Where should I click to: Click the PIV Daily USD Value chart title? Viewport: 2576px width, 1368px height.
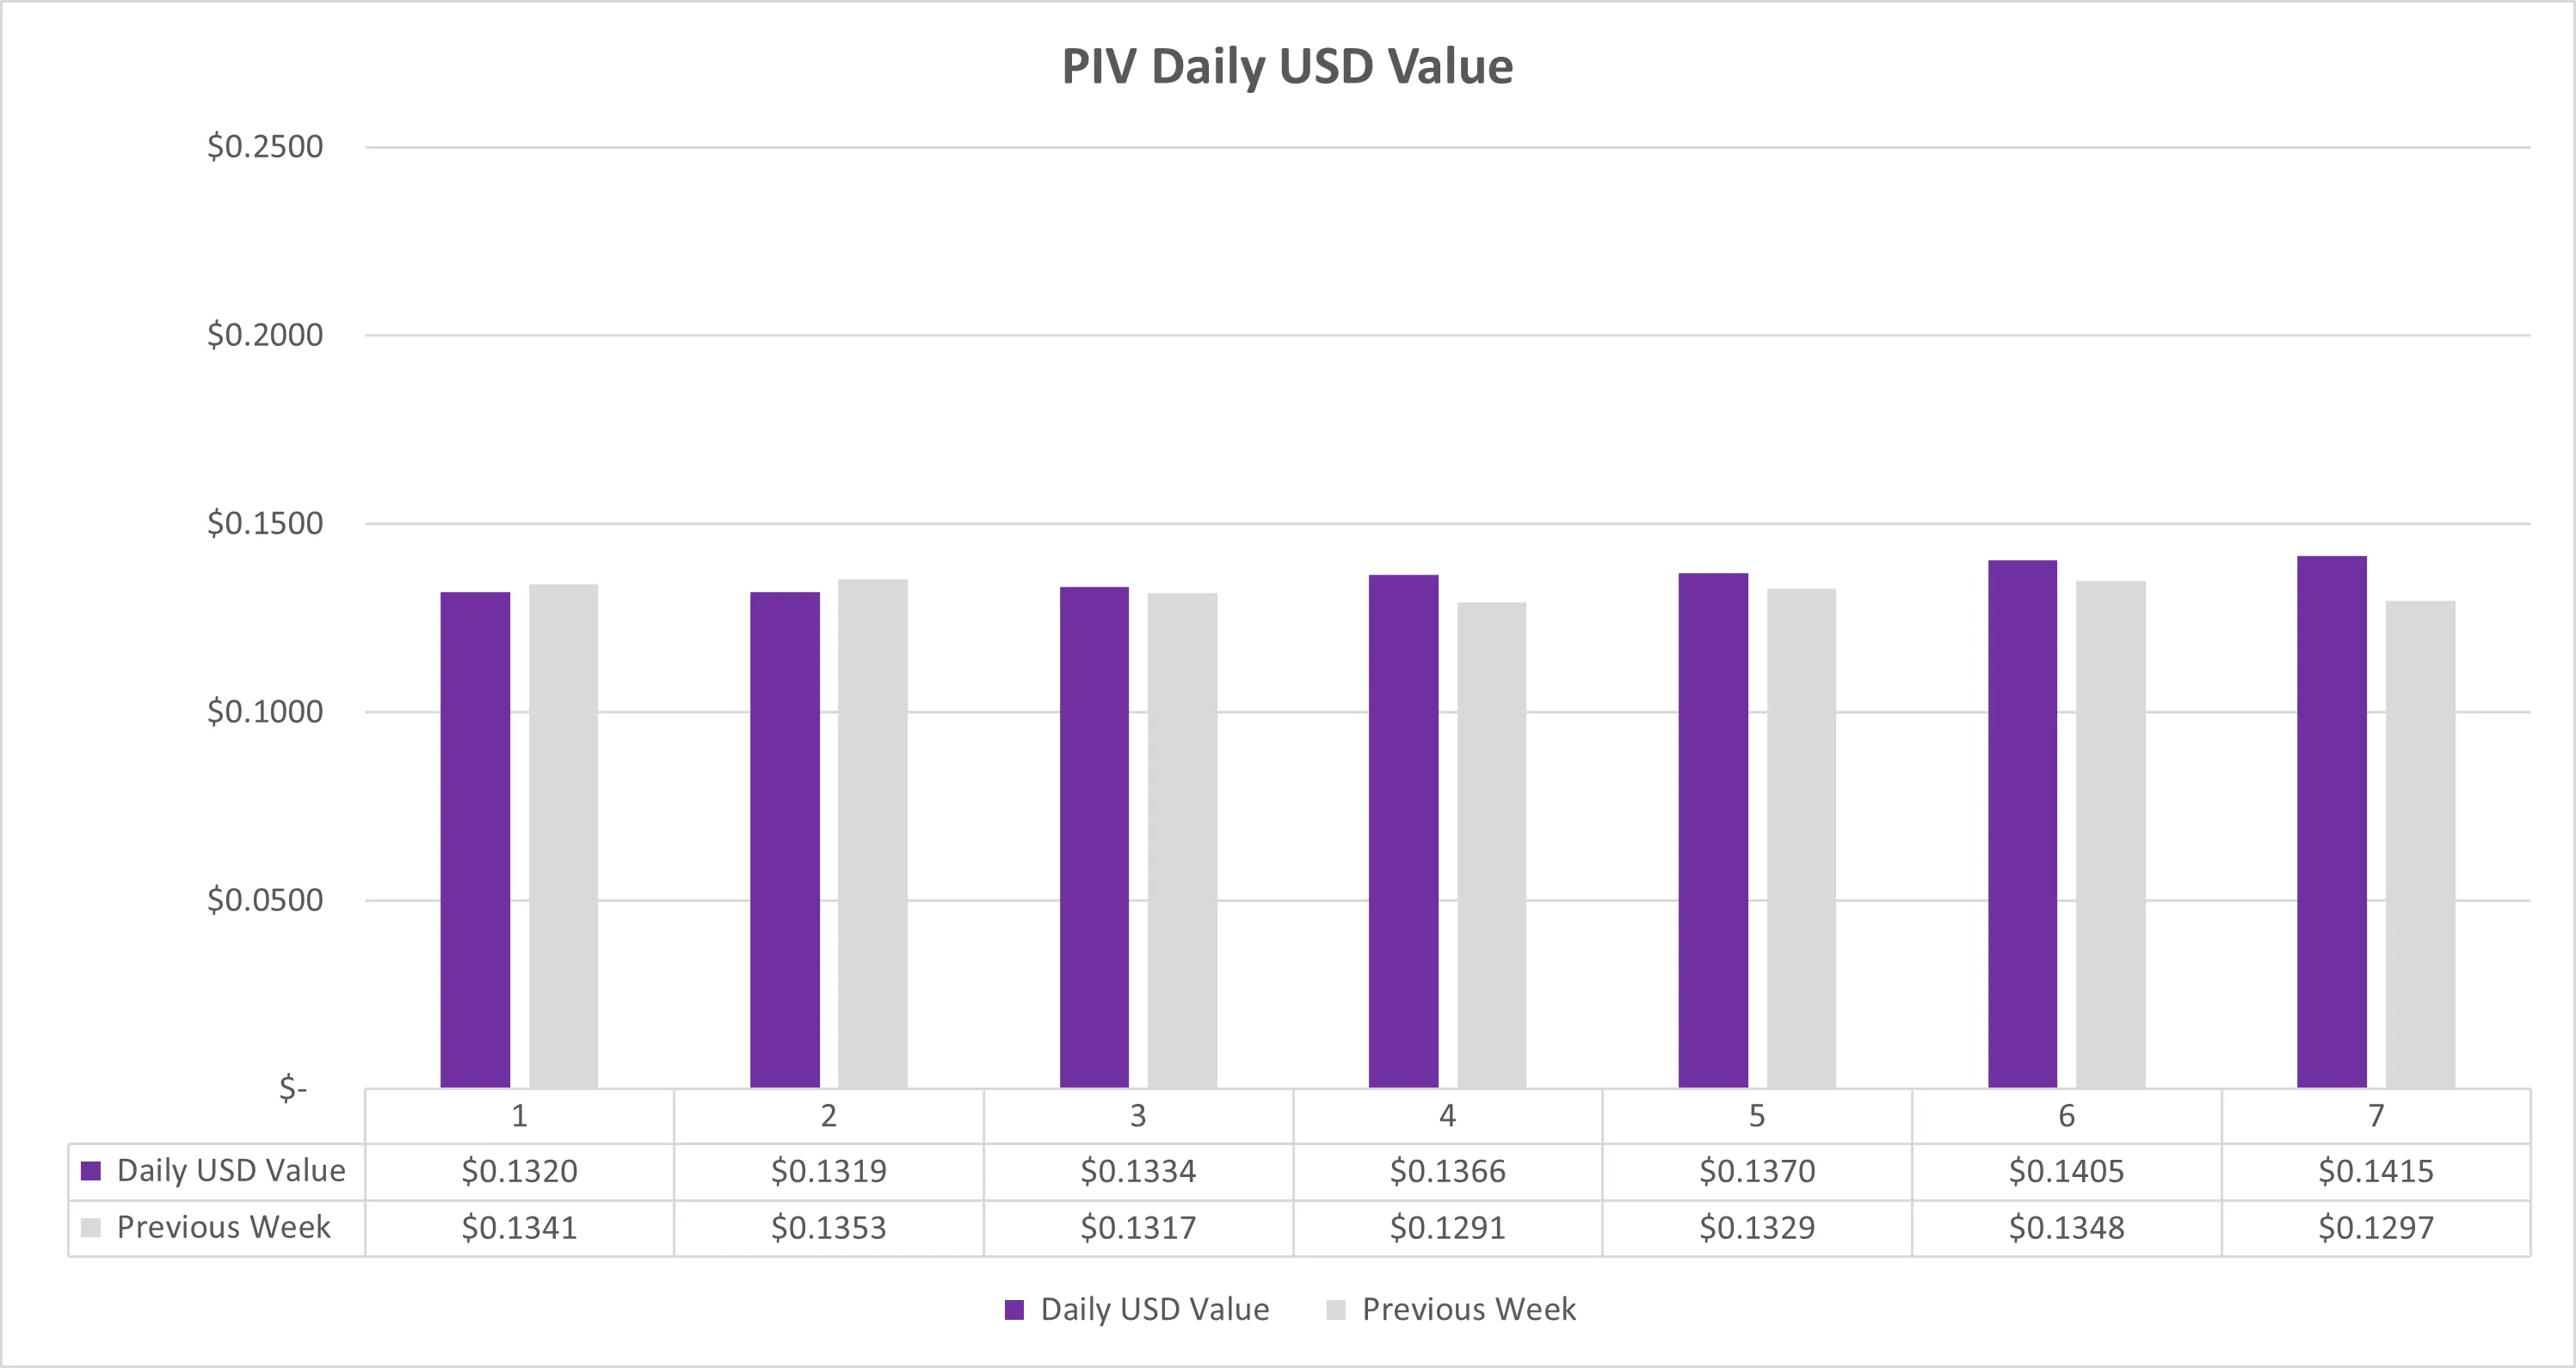[1287, 66]
